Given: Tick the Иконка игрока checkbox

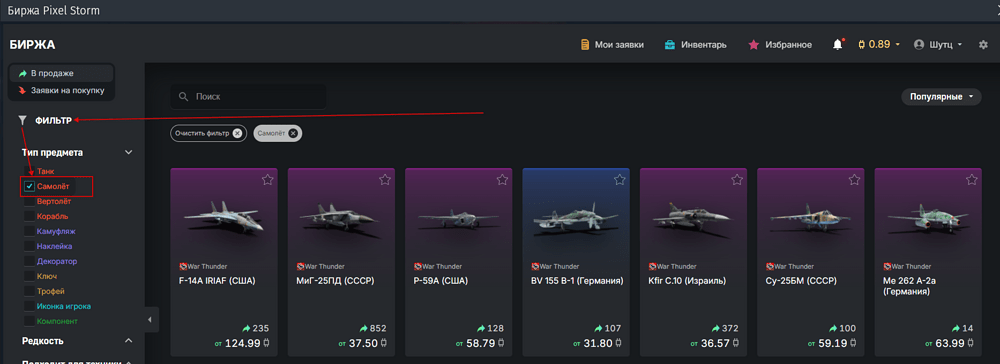Looking at the screenshot, I should coord(29,306).
